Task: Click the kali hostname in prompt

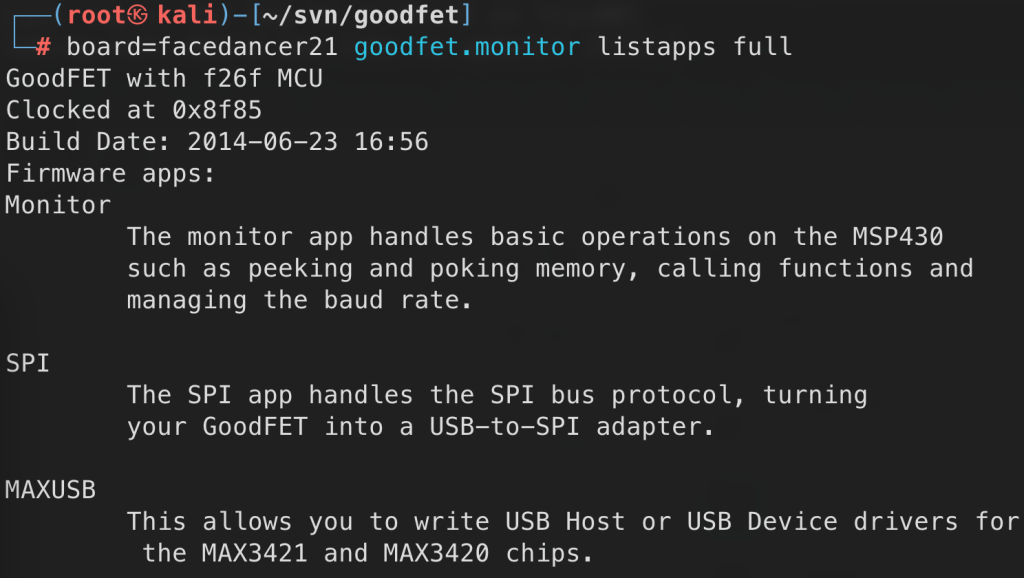Action: 187,14
